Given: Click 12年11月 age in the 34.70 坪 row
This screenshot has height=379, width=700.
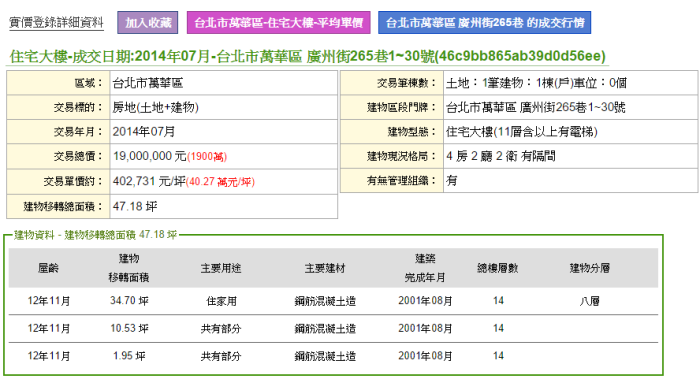Looking at the screenshot, I should 49,301.
